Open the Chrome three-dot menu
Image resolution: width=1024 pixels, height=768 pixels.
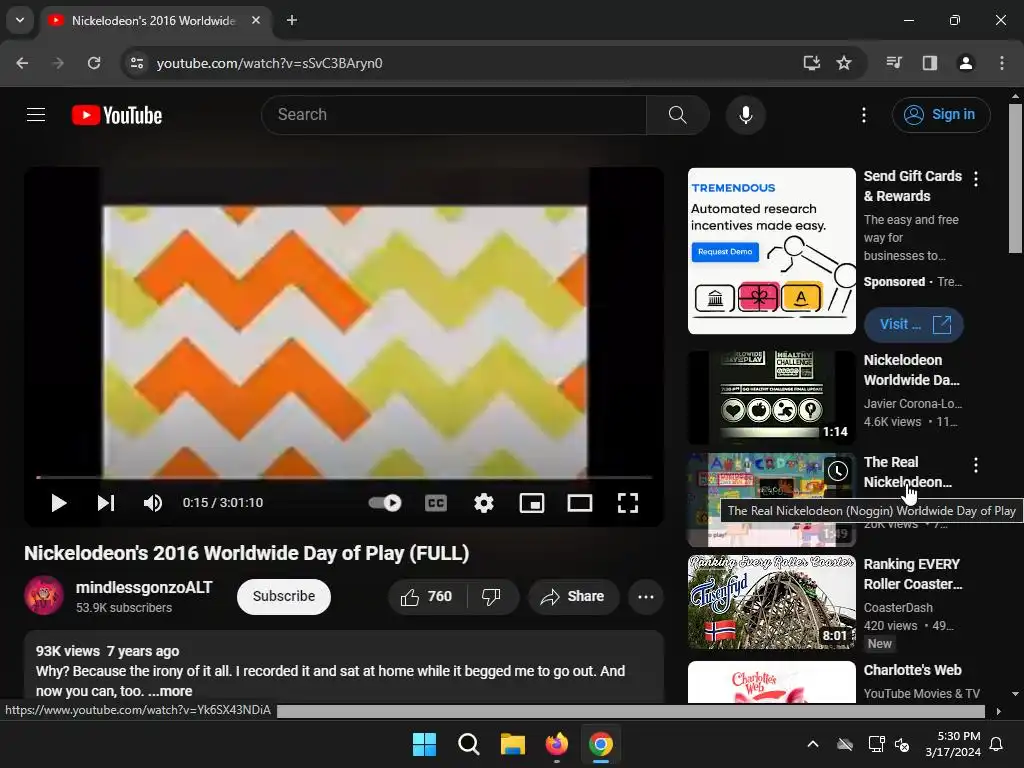tap(1002, 63)
